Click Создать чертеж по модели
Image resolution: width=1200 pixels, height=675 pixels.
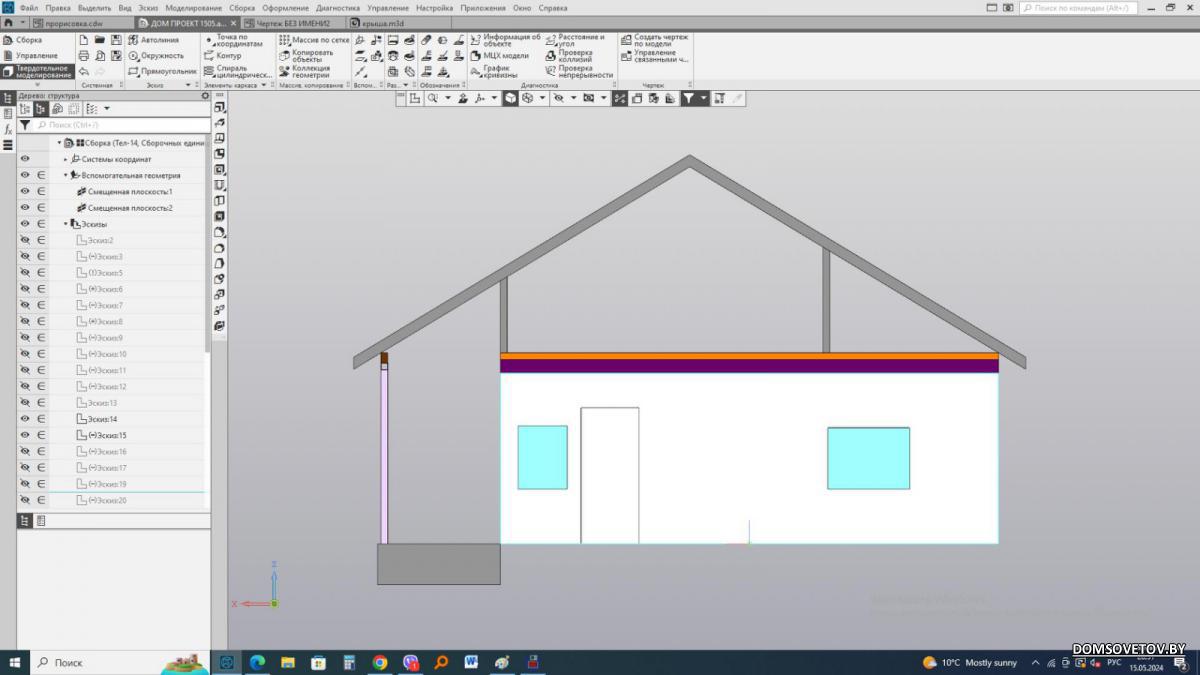654,40
